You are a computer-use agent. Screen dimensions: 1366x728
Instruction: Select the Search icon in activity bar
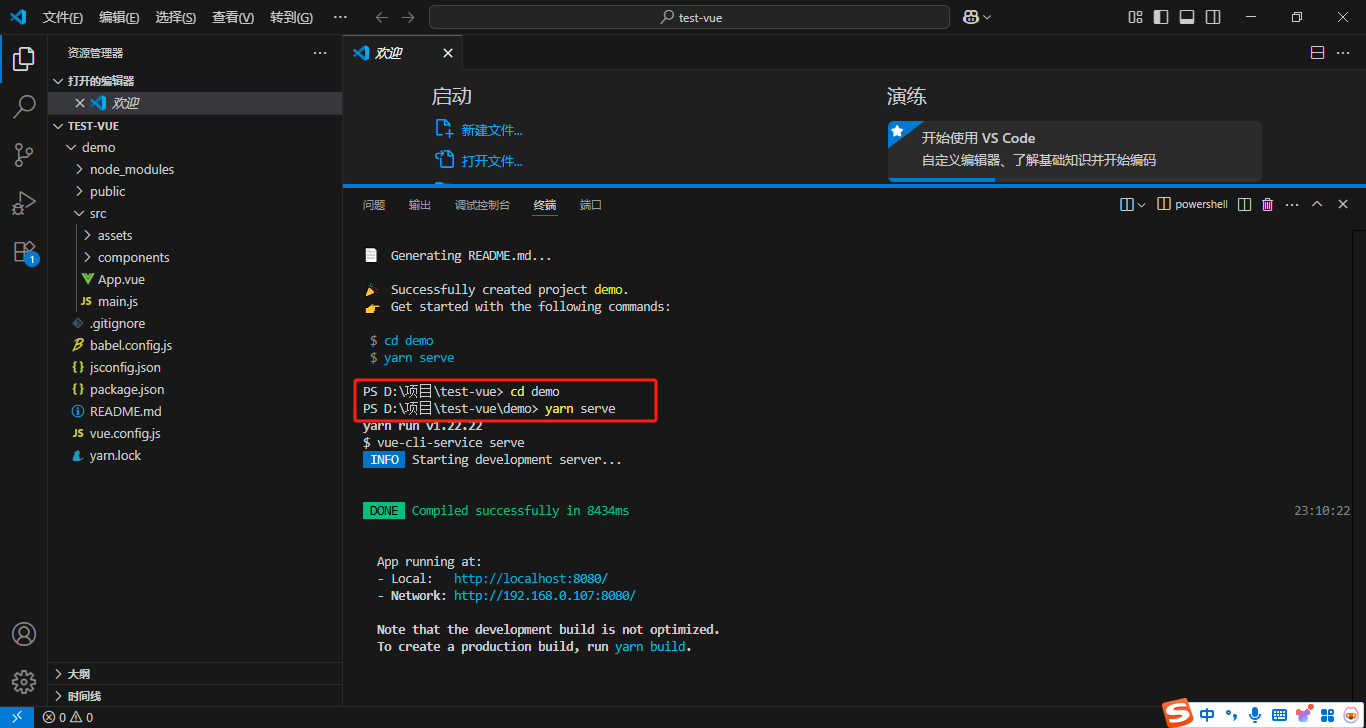click(x=24, y=107)
